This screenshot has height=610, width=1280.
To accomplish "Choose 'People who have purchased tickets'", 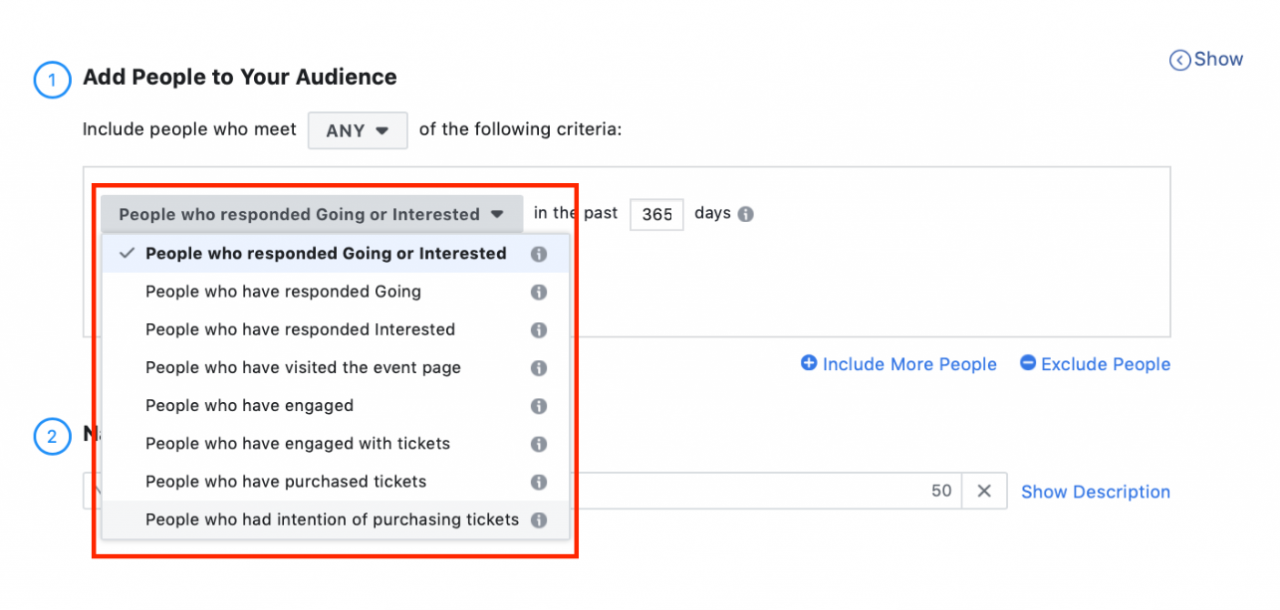I will click(286, 482).
